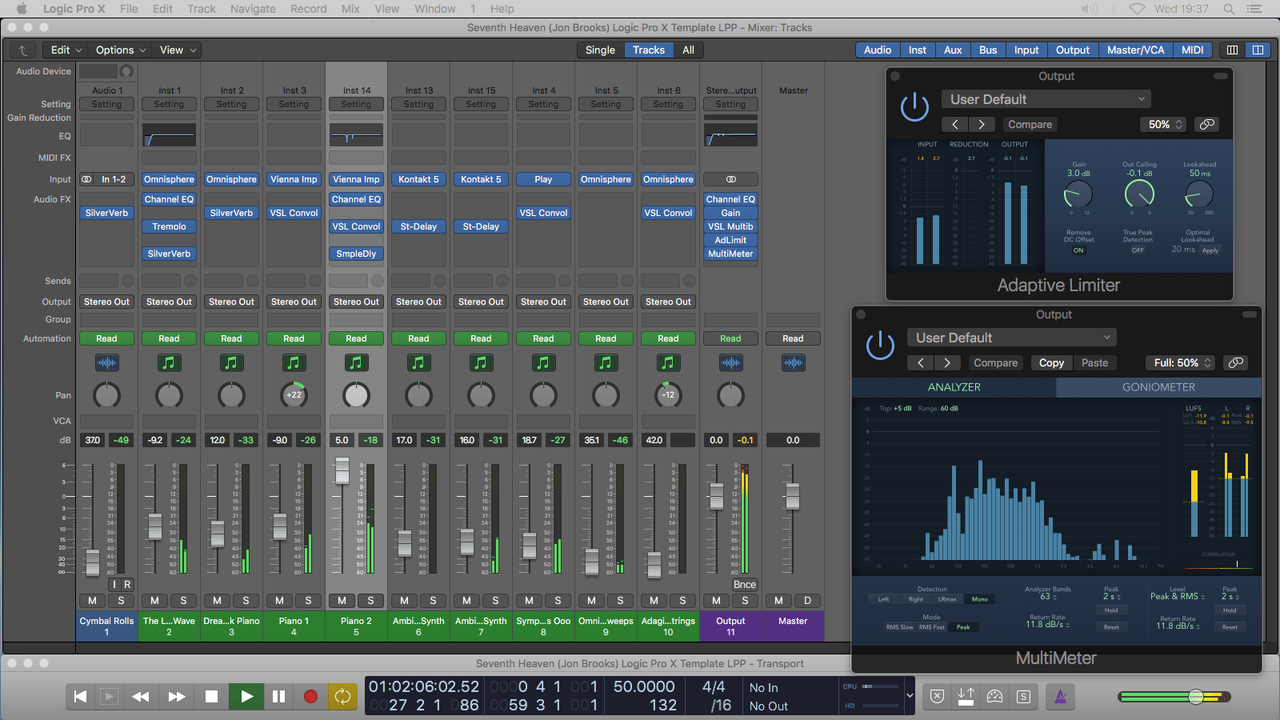The height and width of the screenshot is (720, 1280).
Task: Click Piano 1 pan knob
Action: pos(293,395)
